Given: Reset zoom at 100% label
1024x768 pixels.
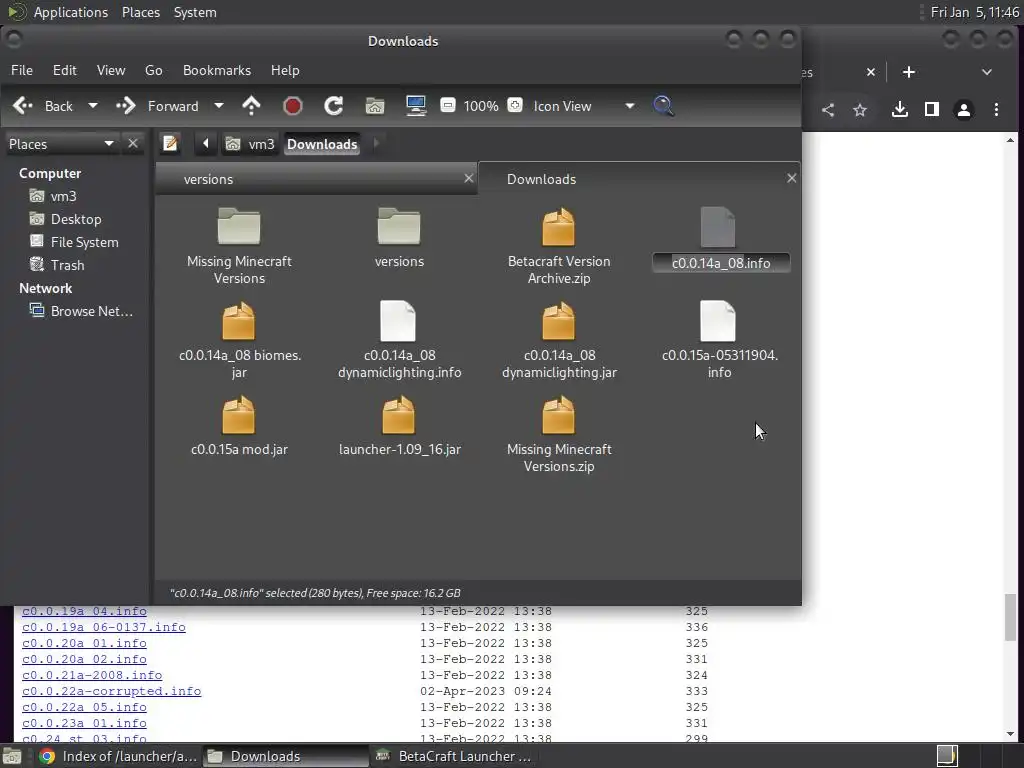Looking at the screenshot, I should [x=481, y=106].
